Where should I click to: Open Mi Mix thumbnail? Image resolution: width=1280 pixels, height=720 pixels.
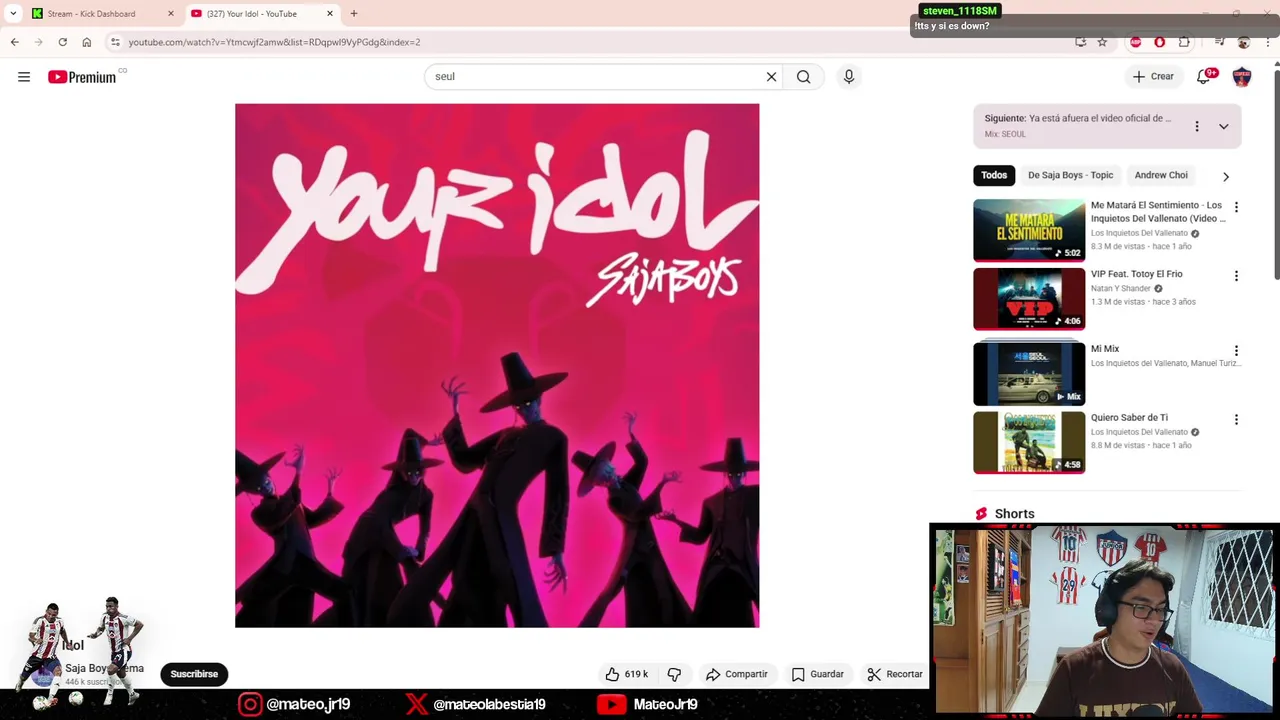tap(1029, 373)
